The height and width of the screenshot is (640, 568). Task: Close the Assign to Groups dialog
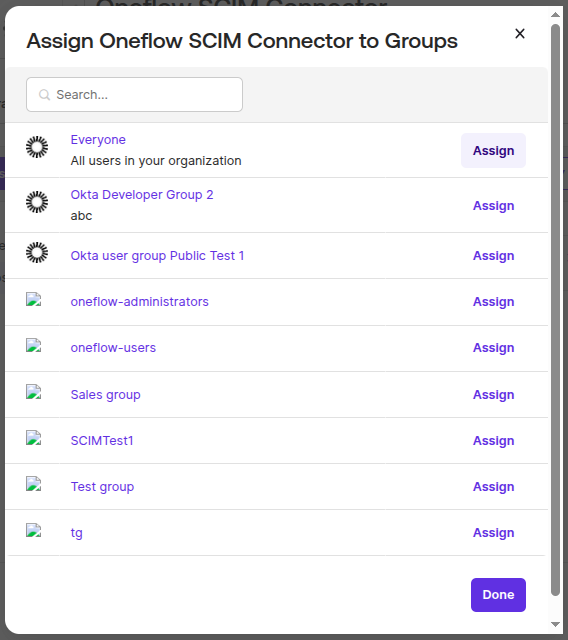click(520, 33)
